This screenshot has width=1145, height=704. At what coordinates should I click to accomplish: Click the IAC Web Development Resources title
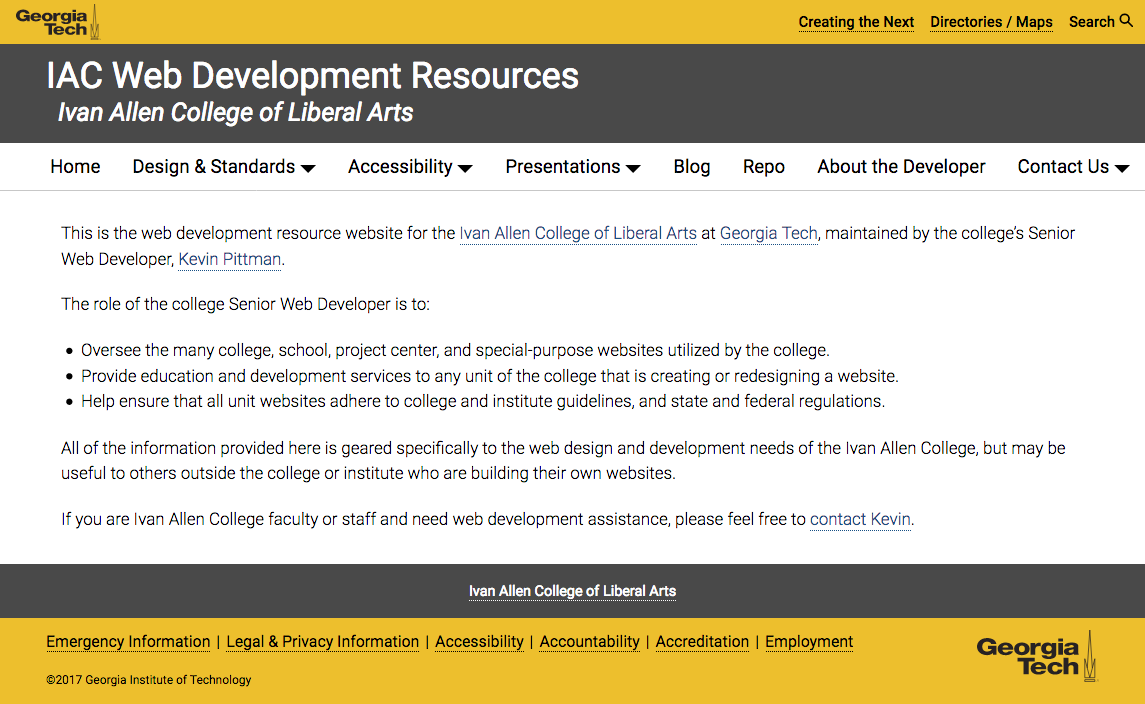(312, 76)
